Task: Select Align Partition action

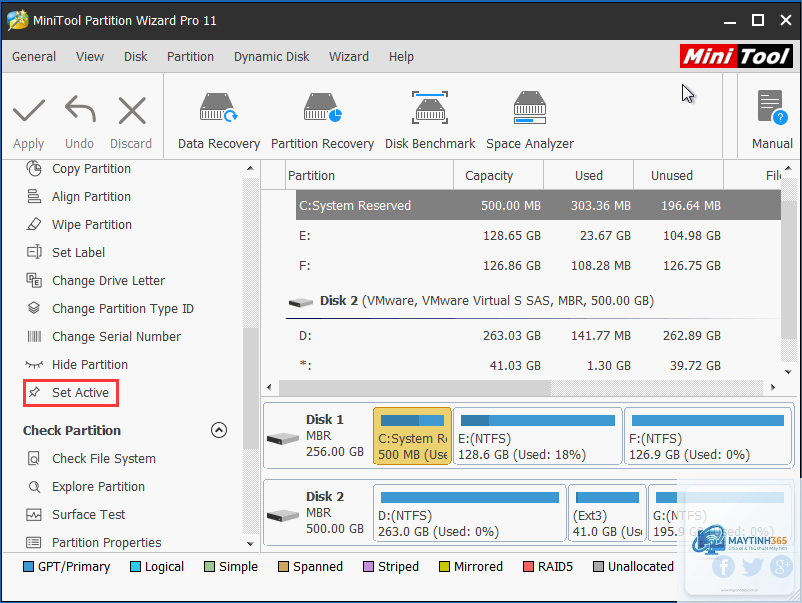Action: coord(79,196)
